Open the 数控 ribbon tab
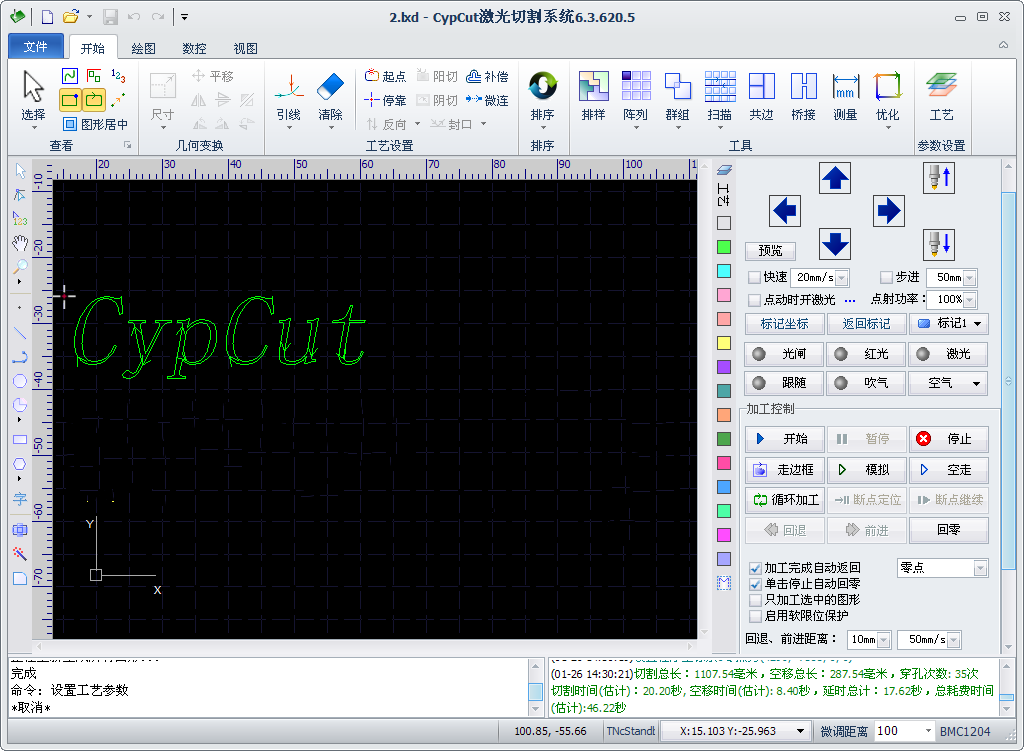Image resolution: width=1024 pixels, height=751 pixels. point(194,48)
